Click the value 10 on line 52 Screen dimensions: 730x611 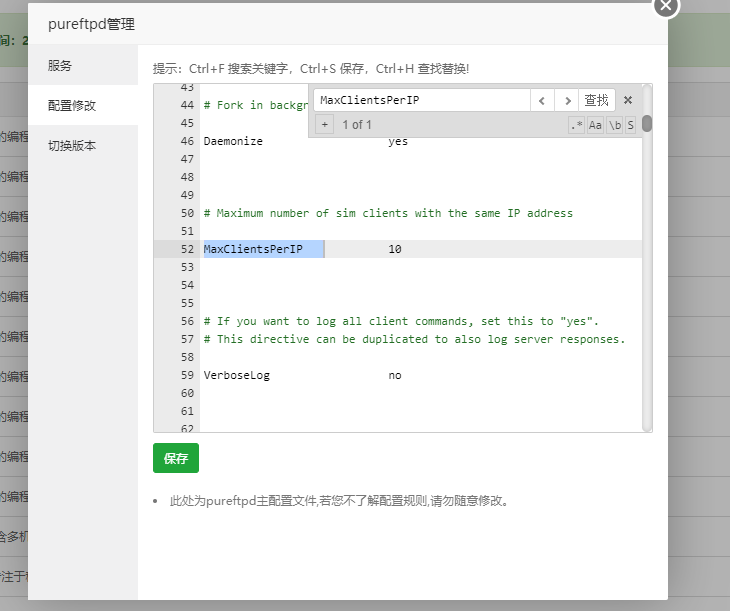[395, 249]
